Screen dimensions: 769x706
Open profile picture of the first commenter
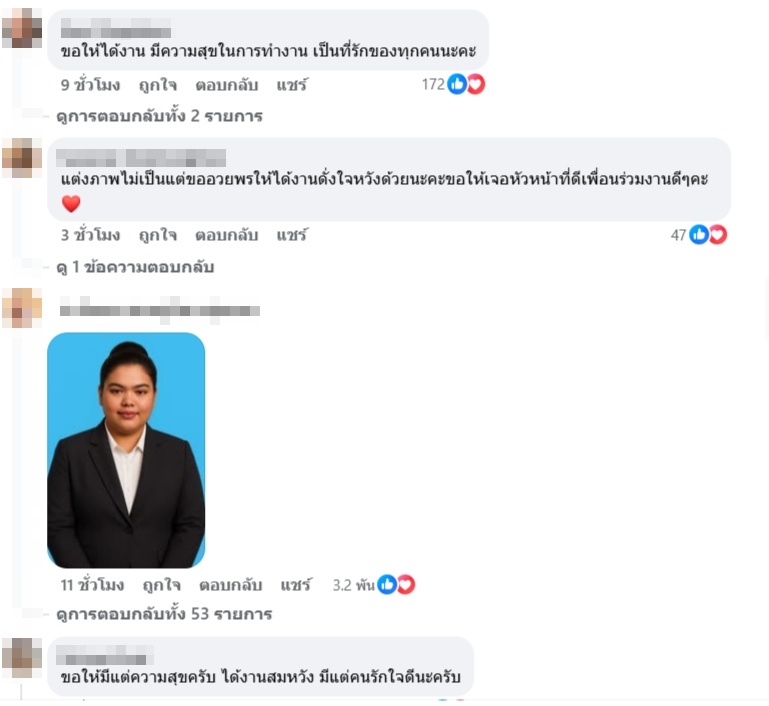(22, 28)
